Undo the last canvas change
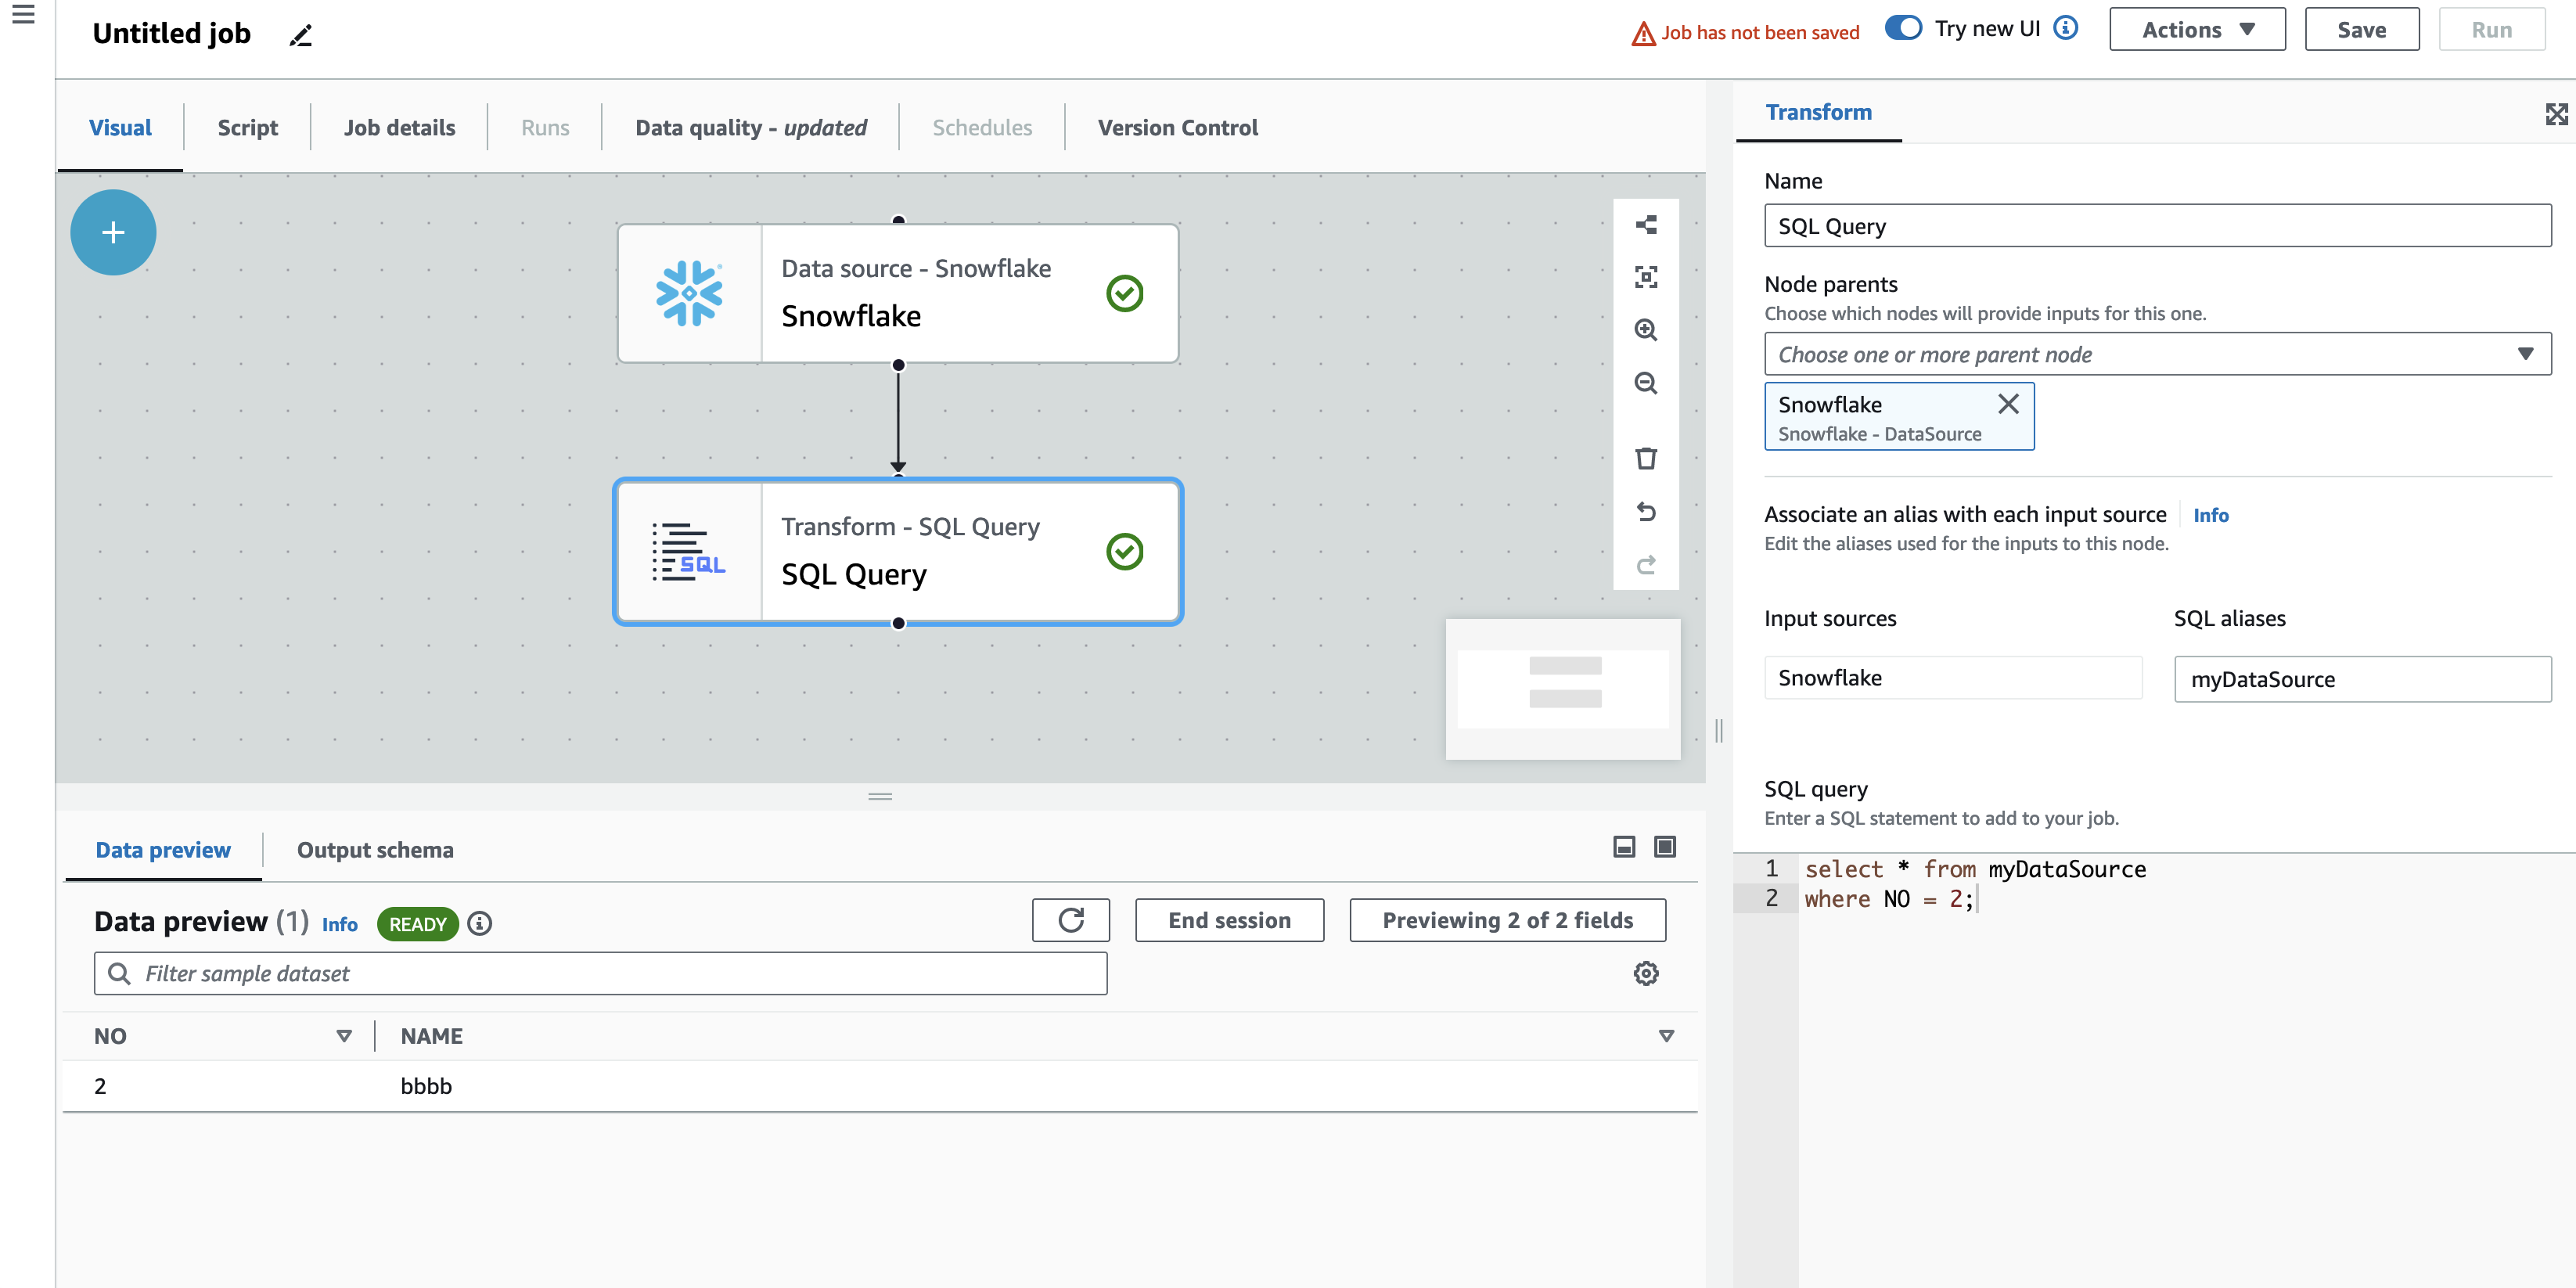The width and height of the screenshot is (2576, 1288). 1646,512
